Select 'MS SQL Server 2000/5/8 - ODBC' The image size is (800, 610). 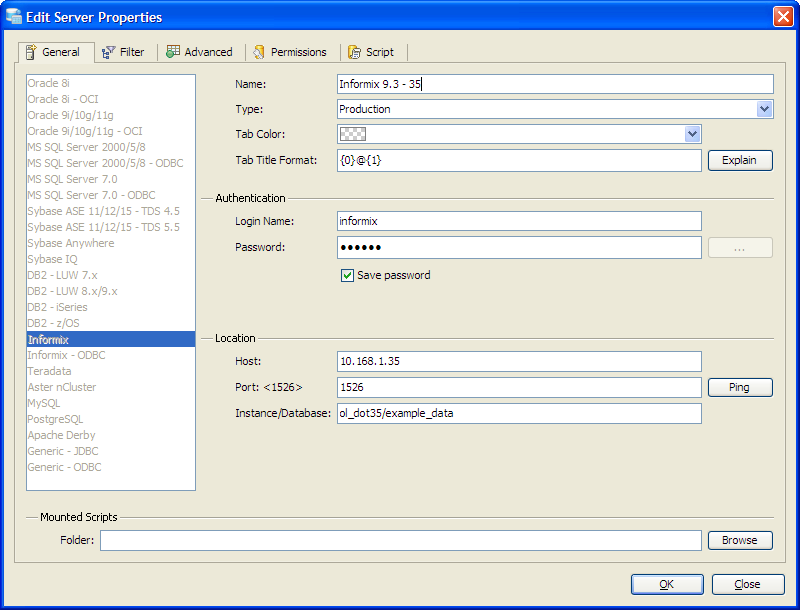pos(111,163)
